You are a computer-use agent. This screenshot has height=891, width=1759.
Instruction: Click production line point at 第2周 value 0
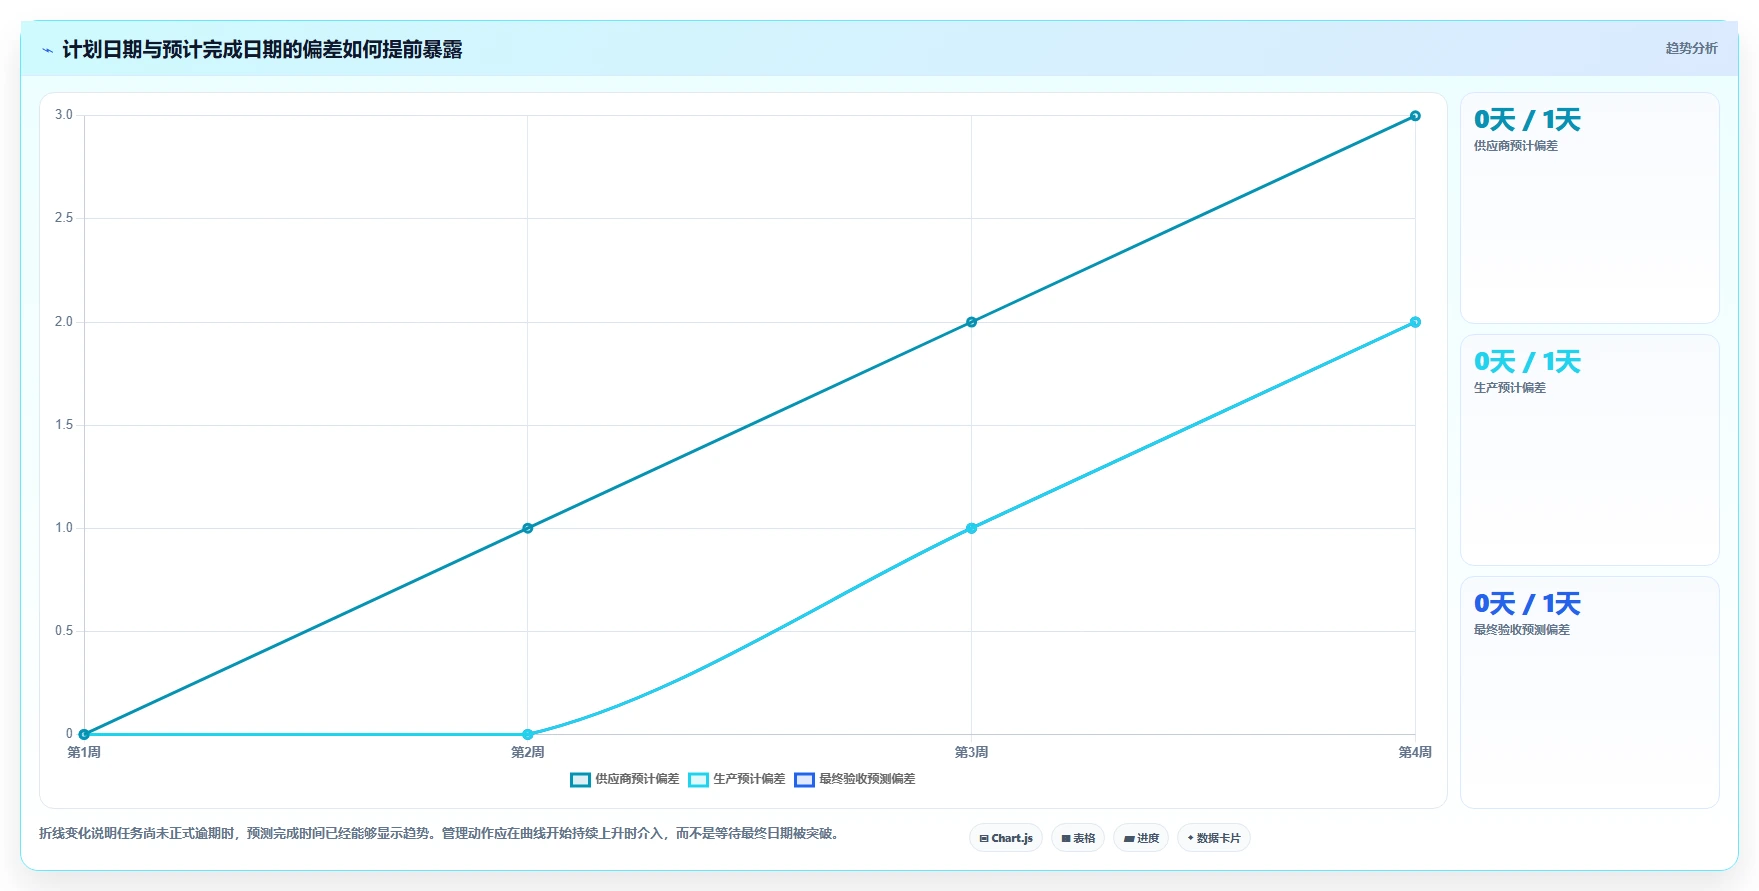[528, 734]
